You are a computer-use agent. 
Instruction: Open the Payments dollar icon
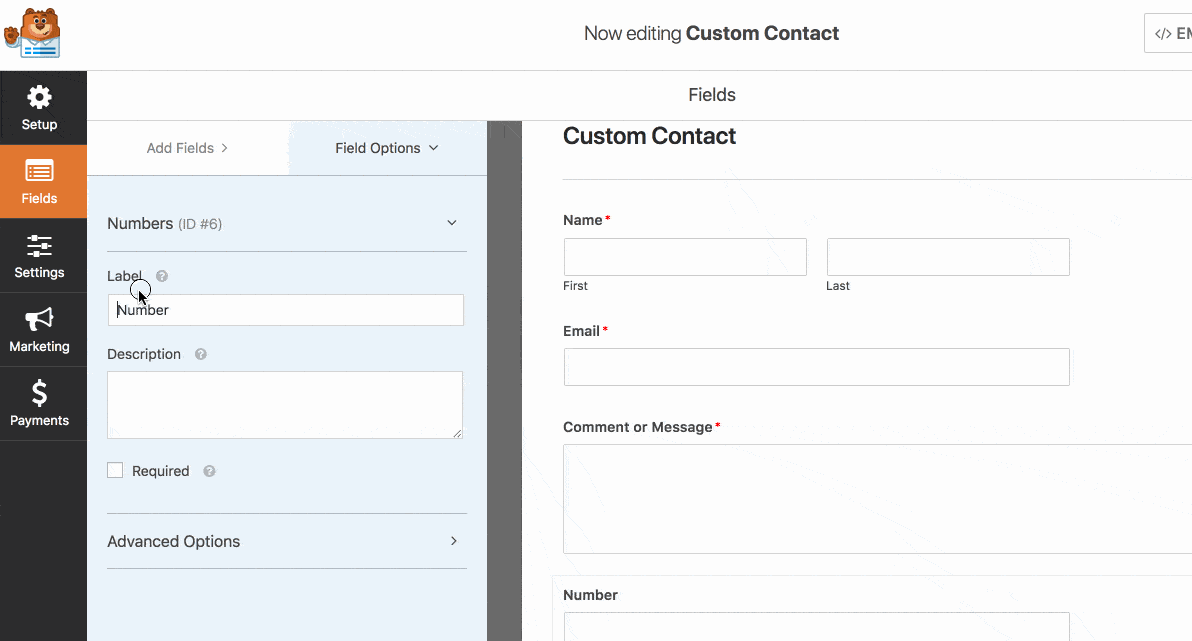click(39, 393)
